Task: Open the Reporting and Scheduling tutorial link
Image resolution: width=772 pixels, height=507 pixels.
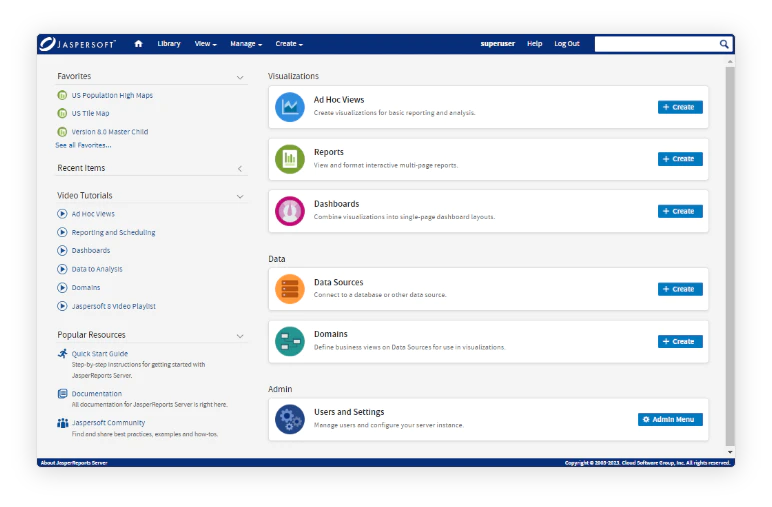Action: 113,232
